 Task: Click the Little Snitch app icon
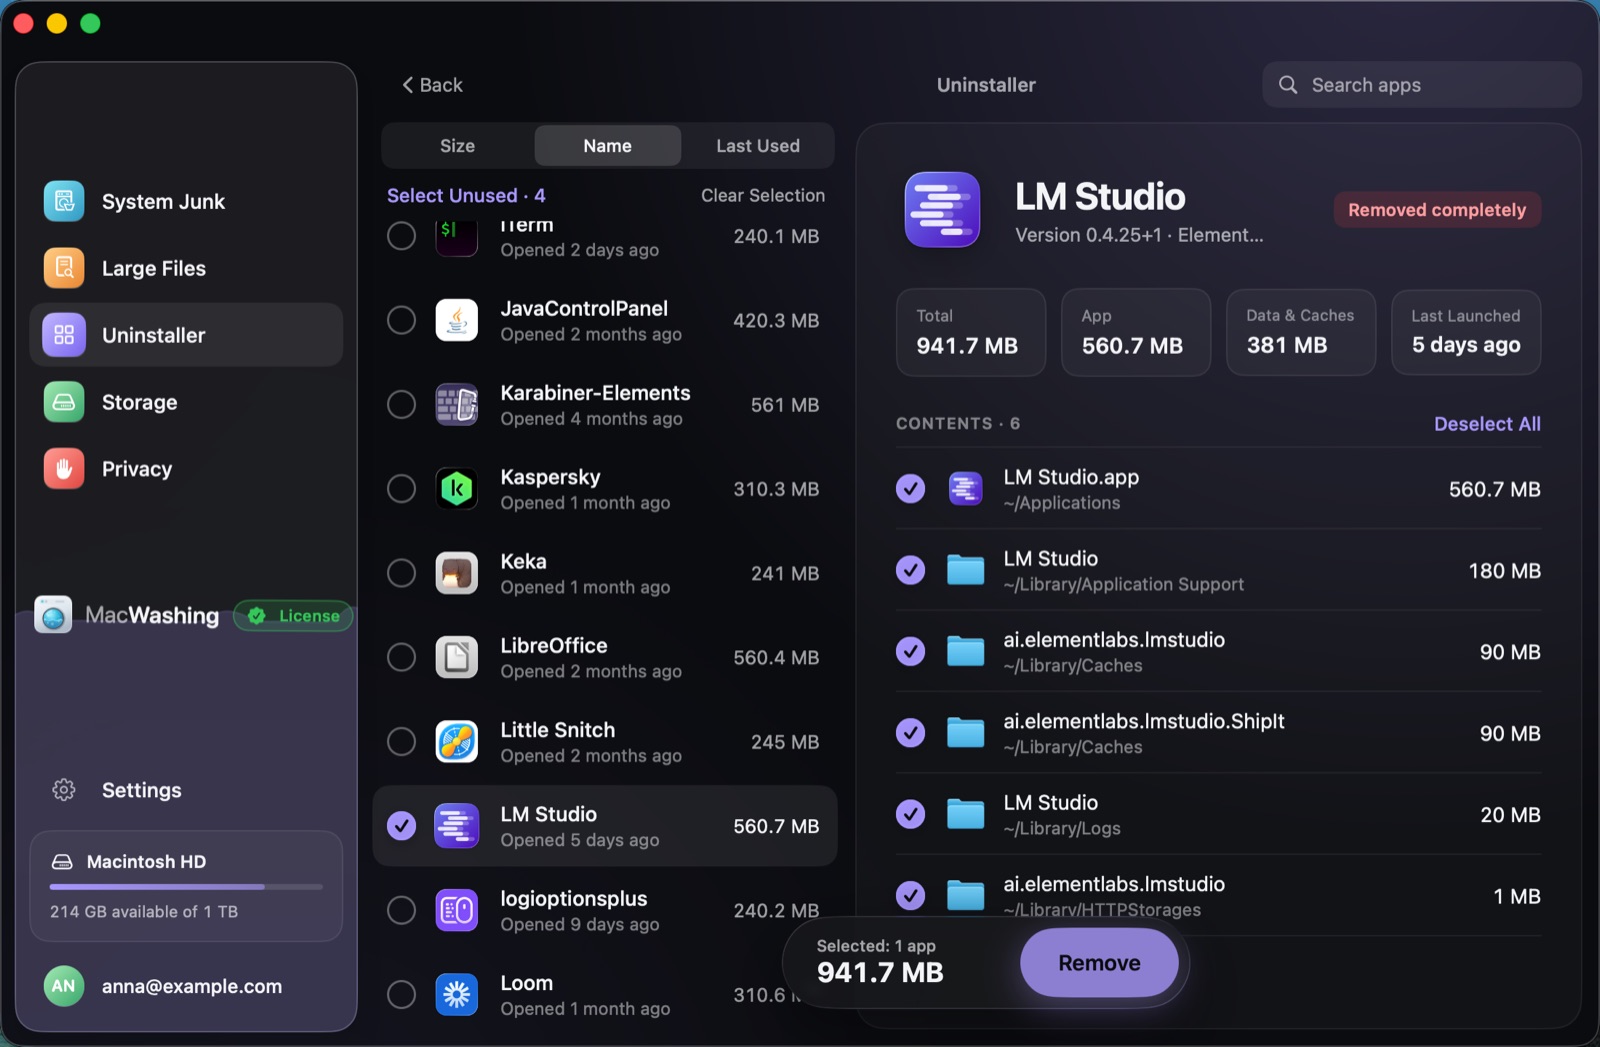click(457, 741)
